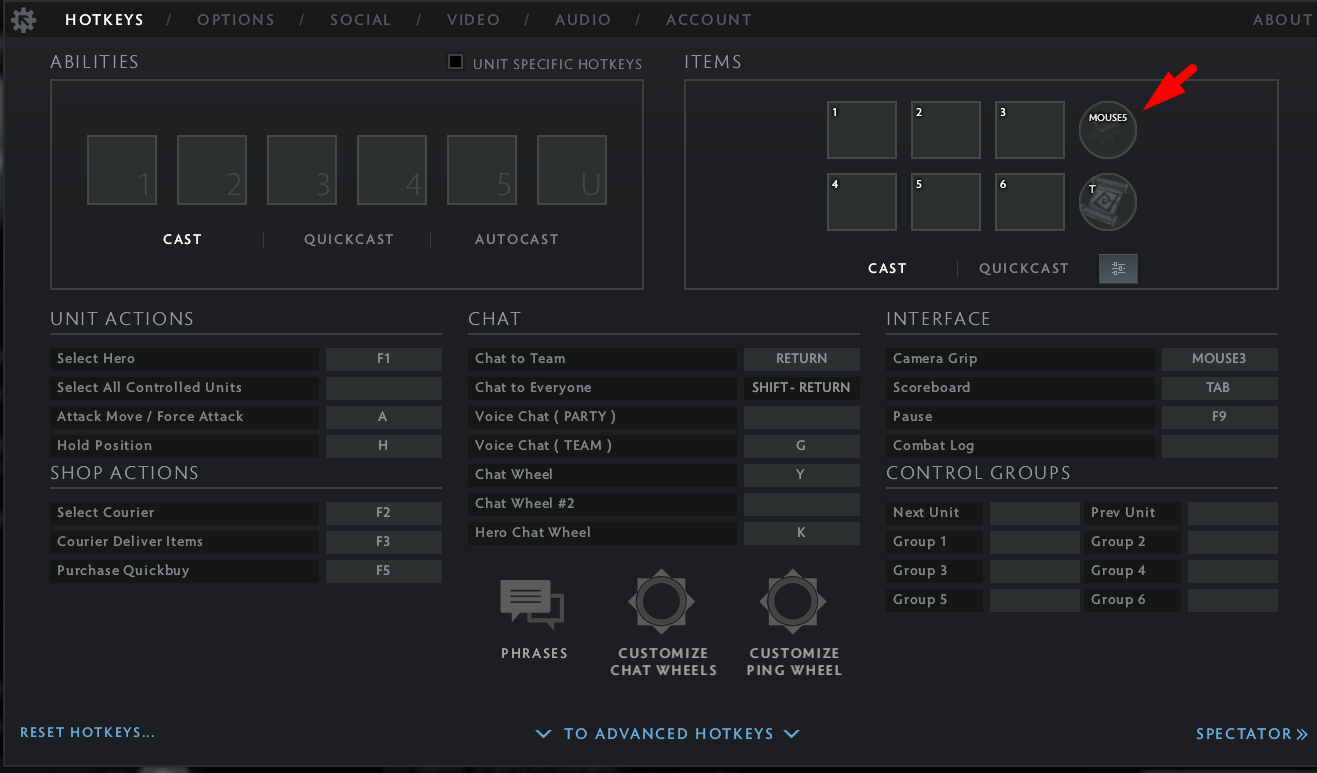
Task: Set Group 5 key field
Action: click(x=1035, y=600)
